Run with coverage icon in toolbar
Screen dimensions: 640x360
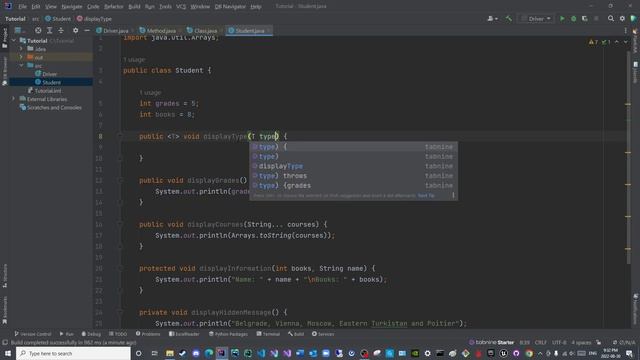point(584,18)
